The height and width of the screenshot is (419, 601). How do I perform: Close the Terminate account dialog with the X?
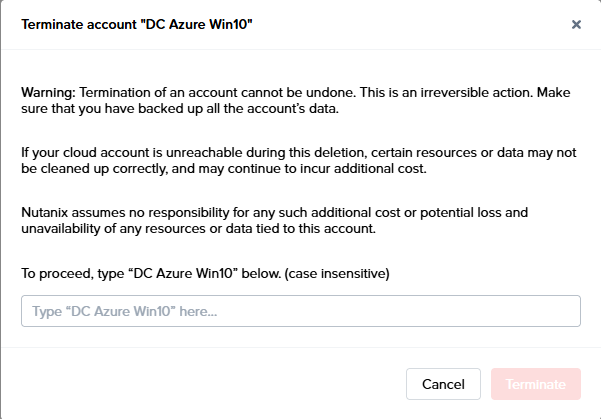click(576, 24)
